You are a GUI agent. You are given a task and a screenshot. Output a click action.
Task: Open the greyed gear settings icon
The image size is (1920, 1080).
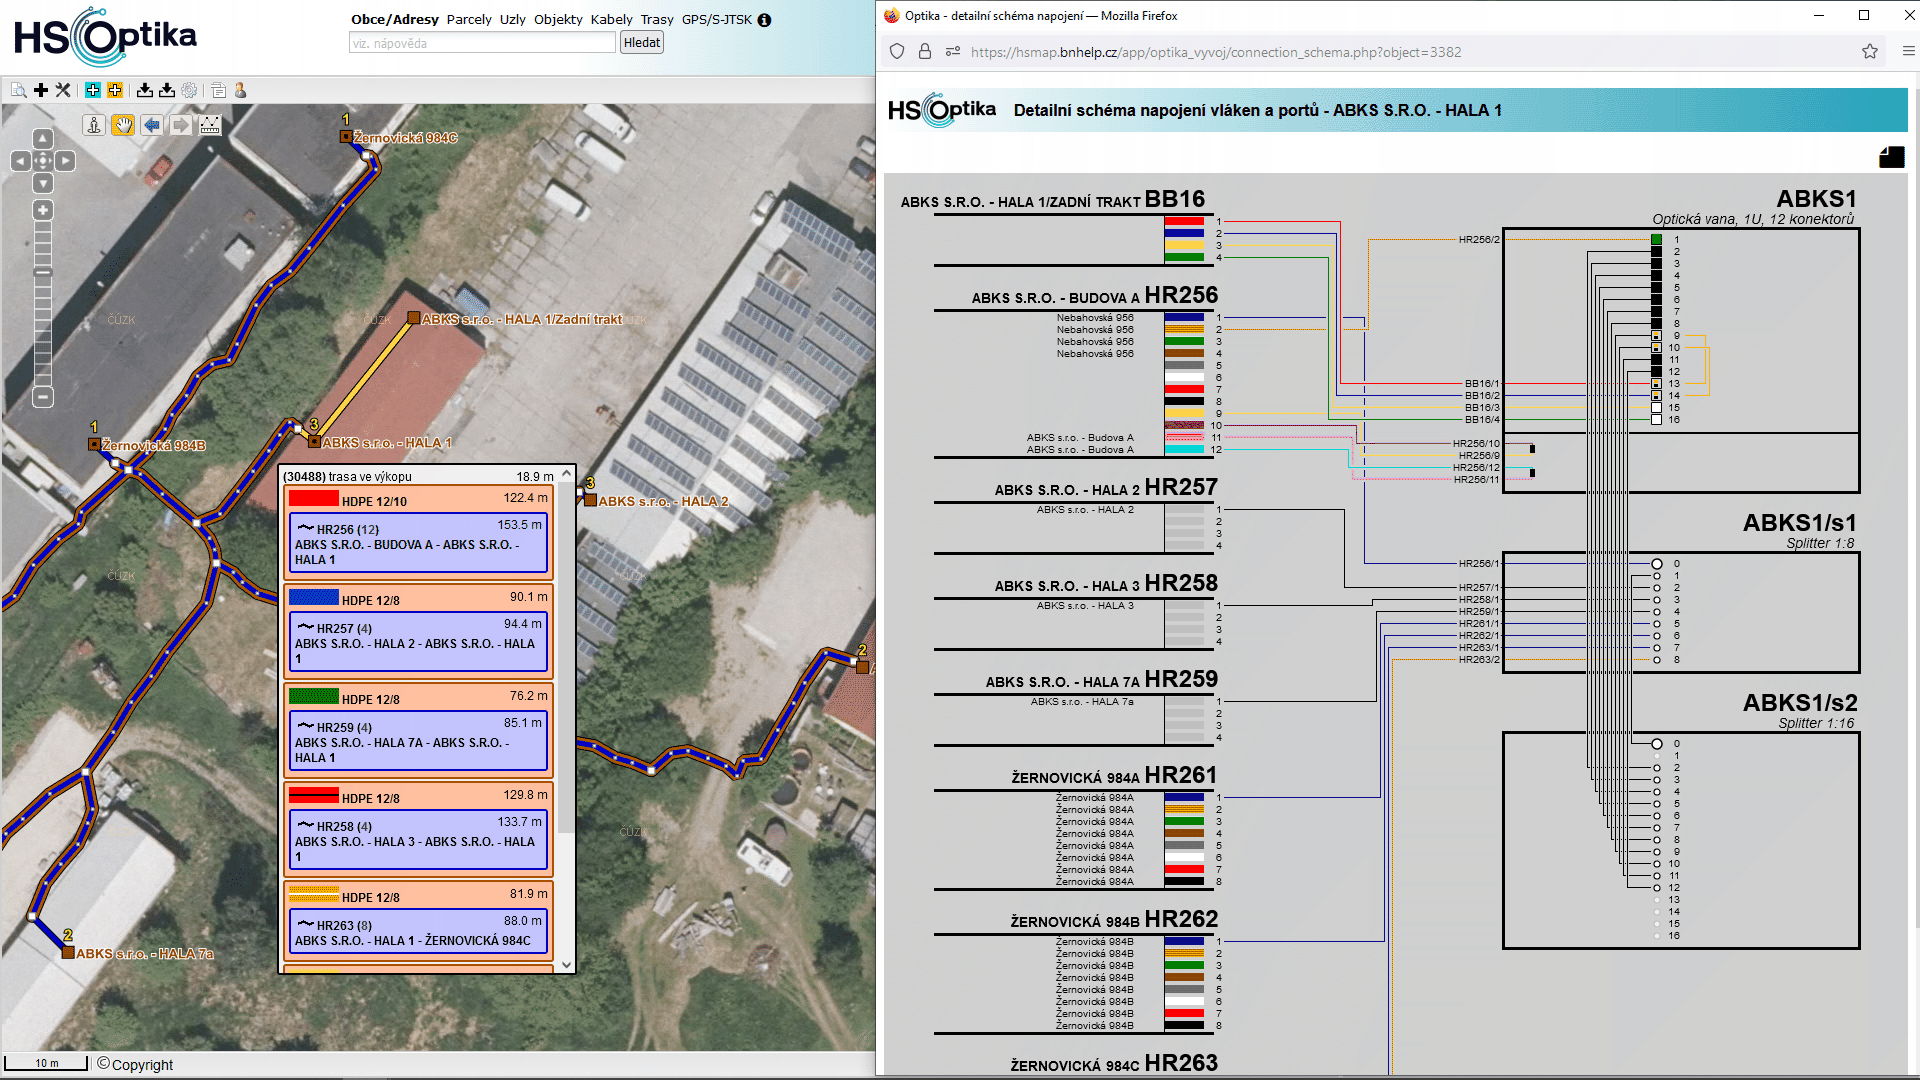click(189, 90)
